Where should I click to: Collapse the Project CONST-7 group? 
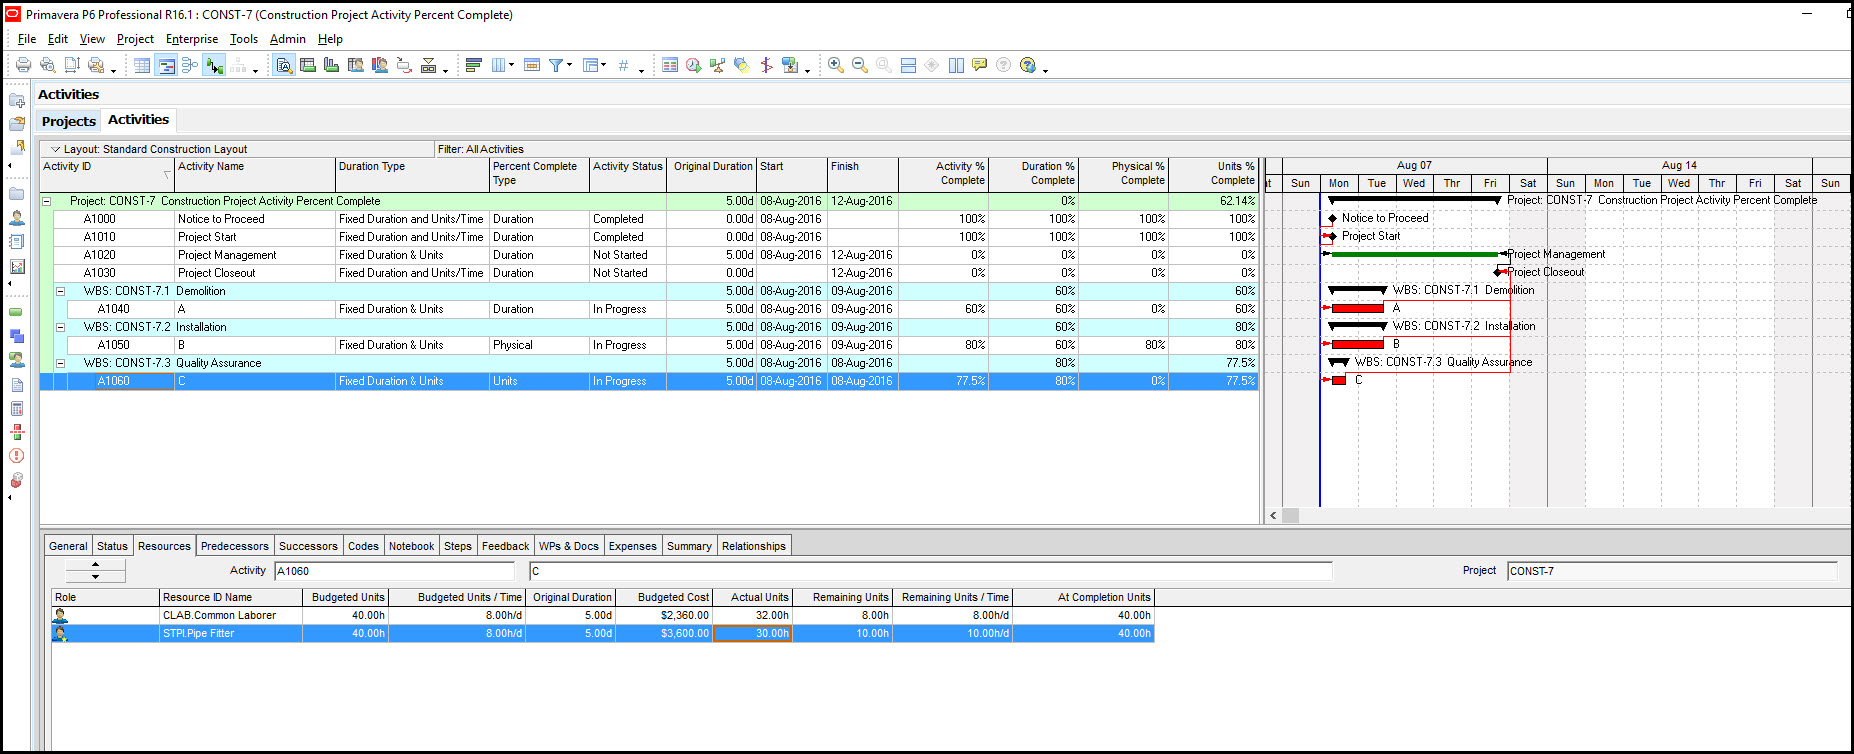pyautogui.click(x=46, y=201)
